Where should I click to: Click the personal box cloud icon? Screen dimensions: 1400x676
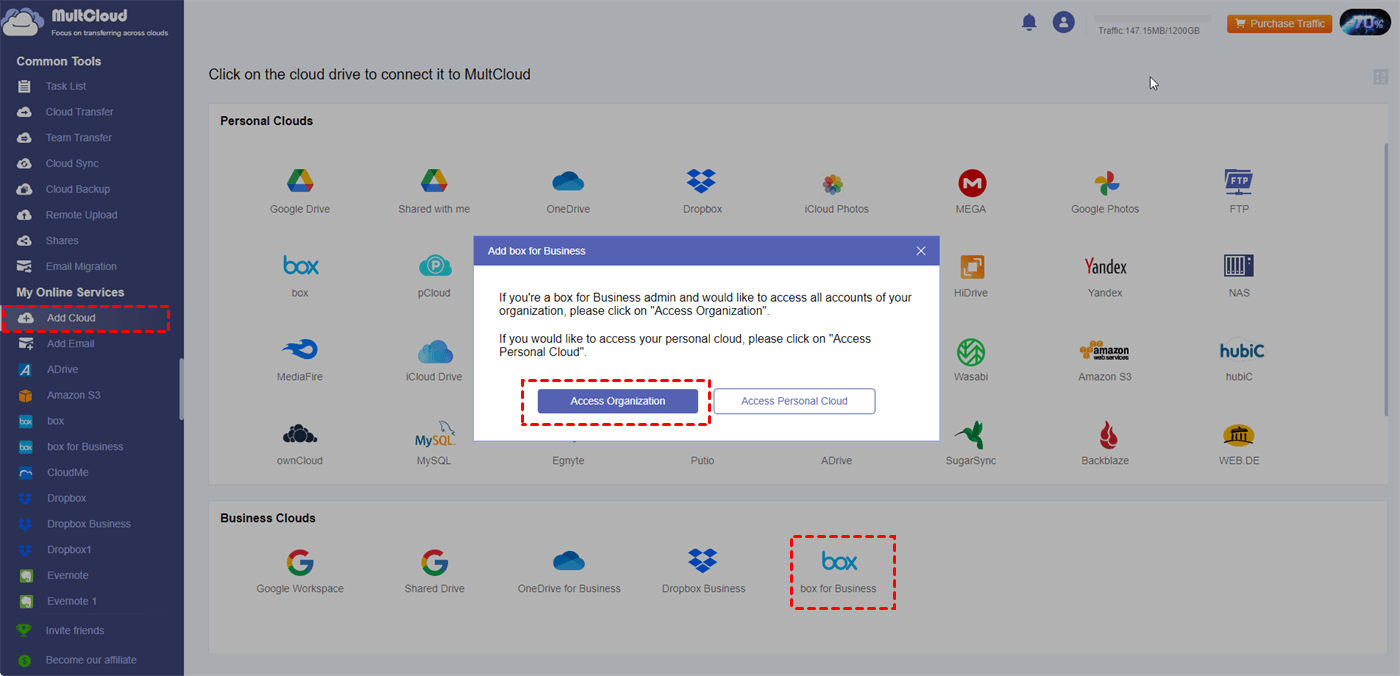[300, 265]
